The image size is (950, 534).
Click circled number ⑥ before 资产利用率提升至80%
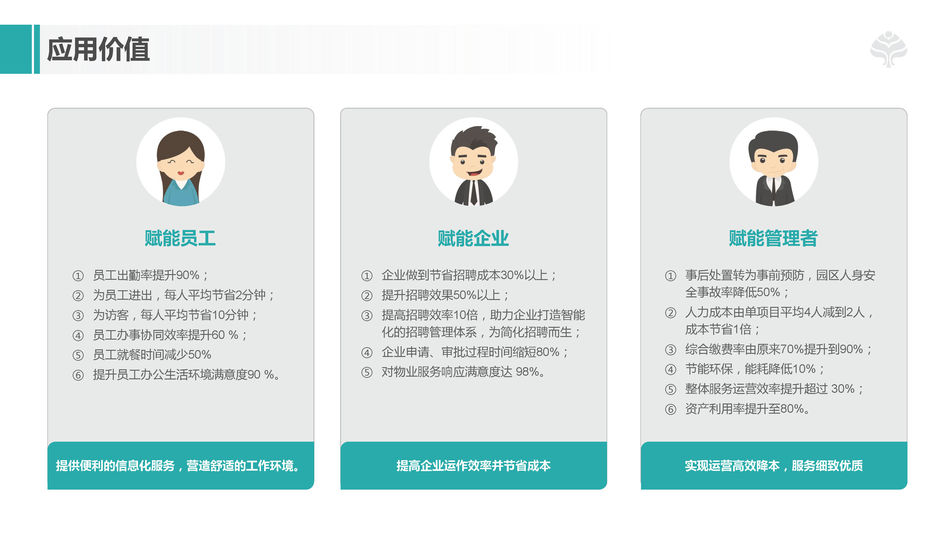[670, 409]
